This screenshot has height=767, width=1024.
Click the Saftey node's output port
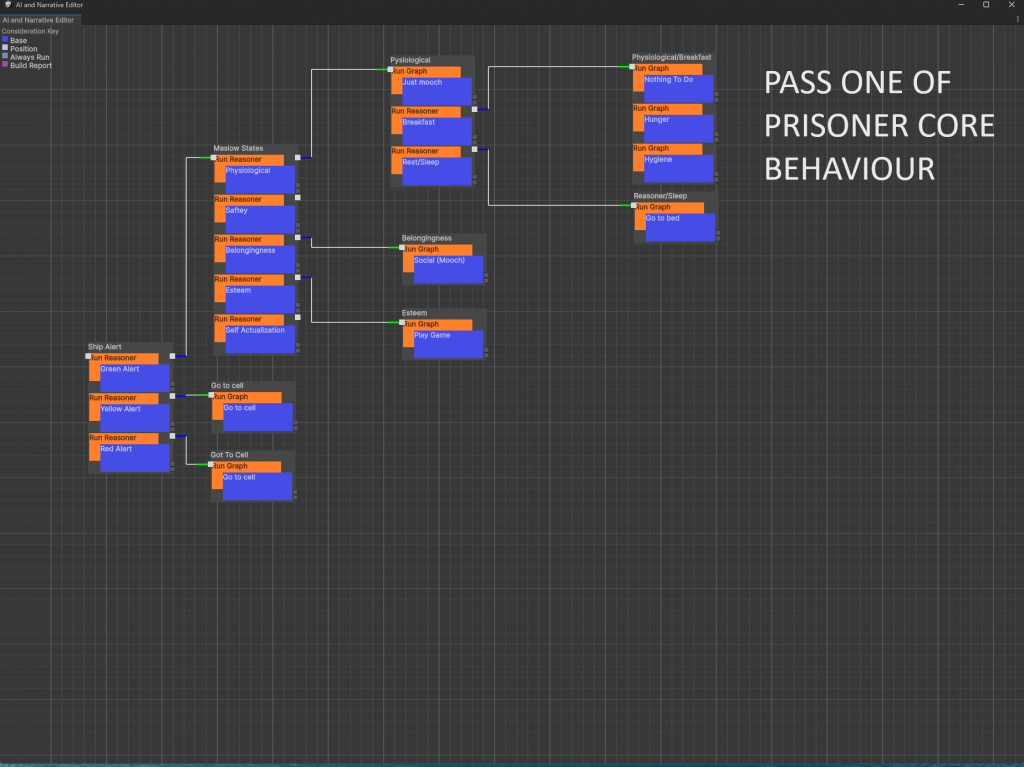point(298,198)
